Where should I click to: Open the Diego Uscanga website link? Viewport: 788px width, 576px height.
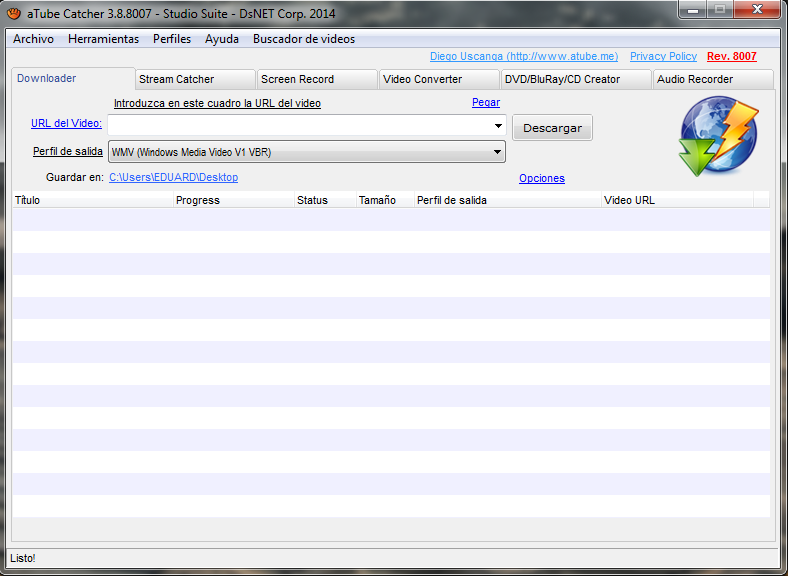pos(524,56)
